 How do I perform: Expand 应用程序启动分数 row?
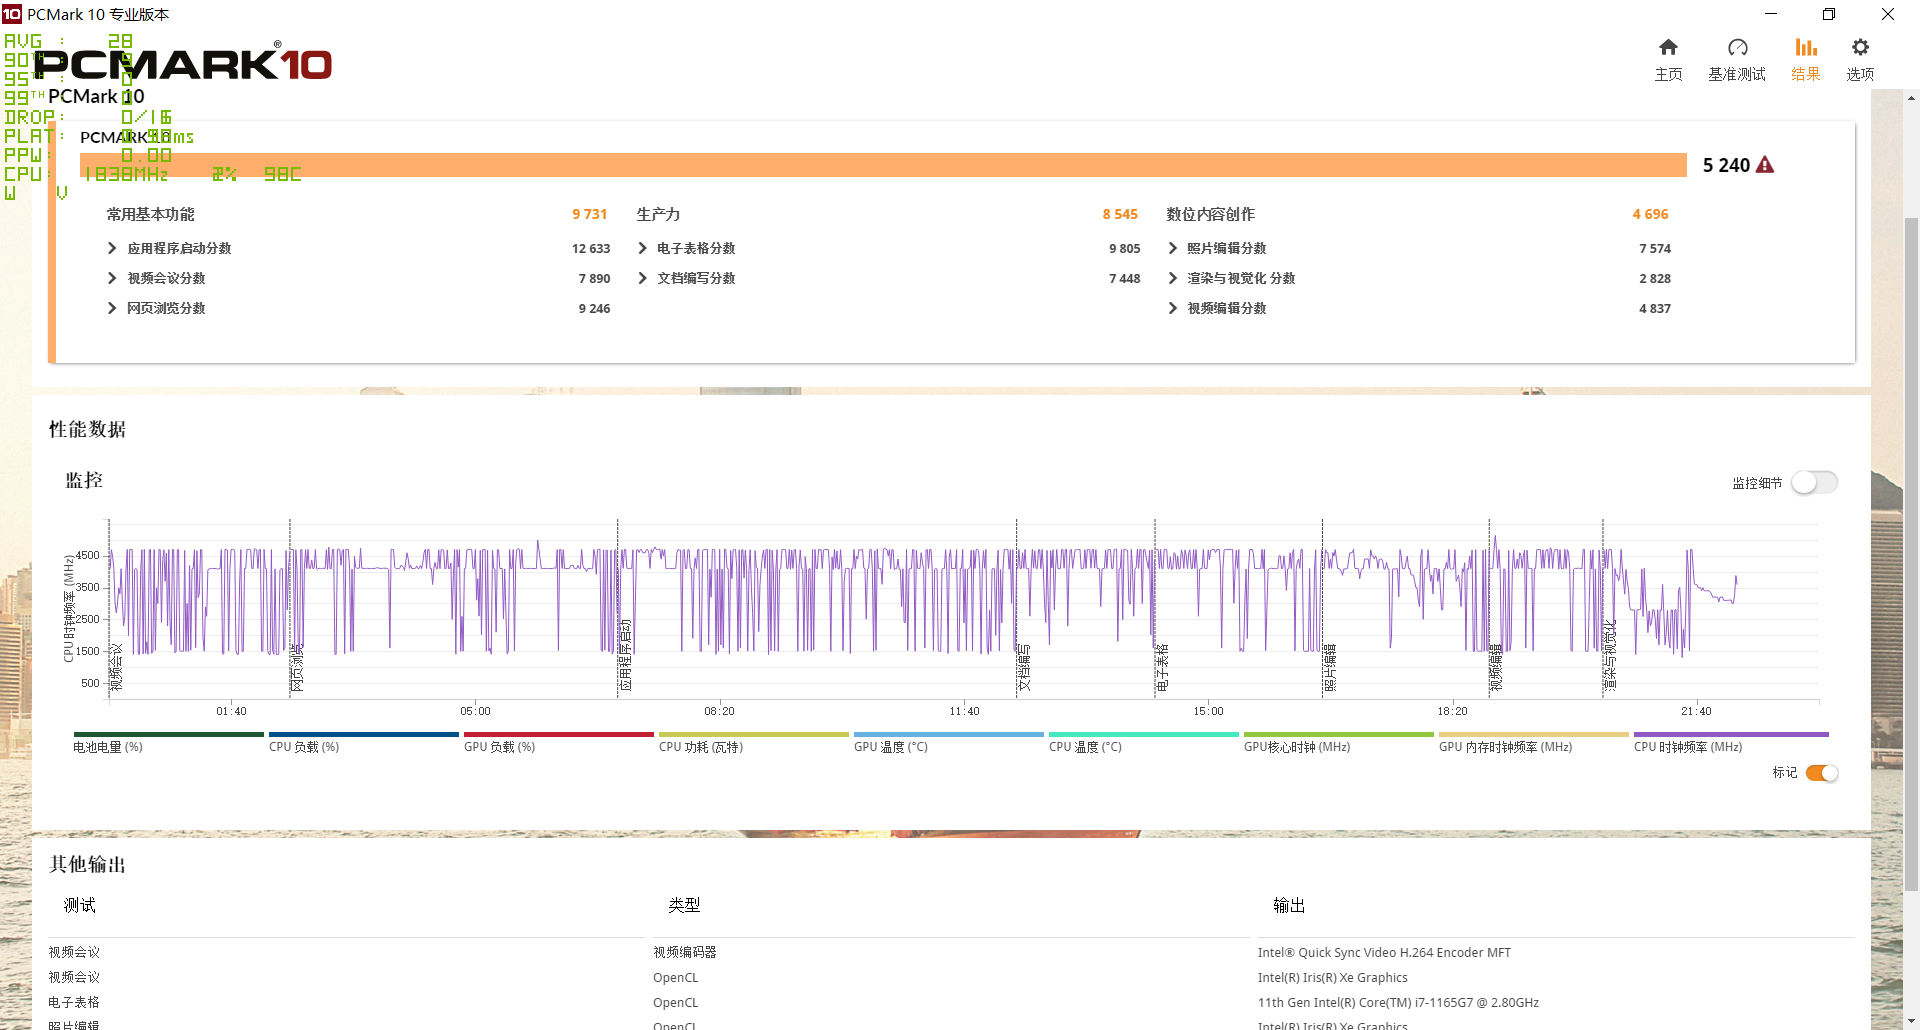click(x=112, y=248)
